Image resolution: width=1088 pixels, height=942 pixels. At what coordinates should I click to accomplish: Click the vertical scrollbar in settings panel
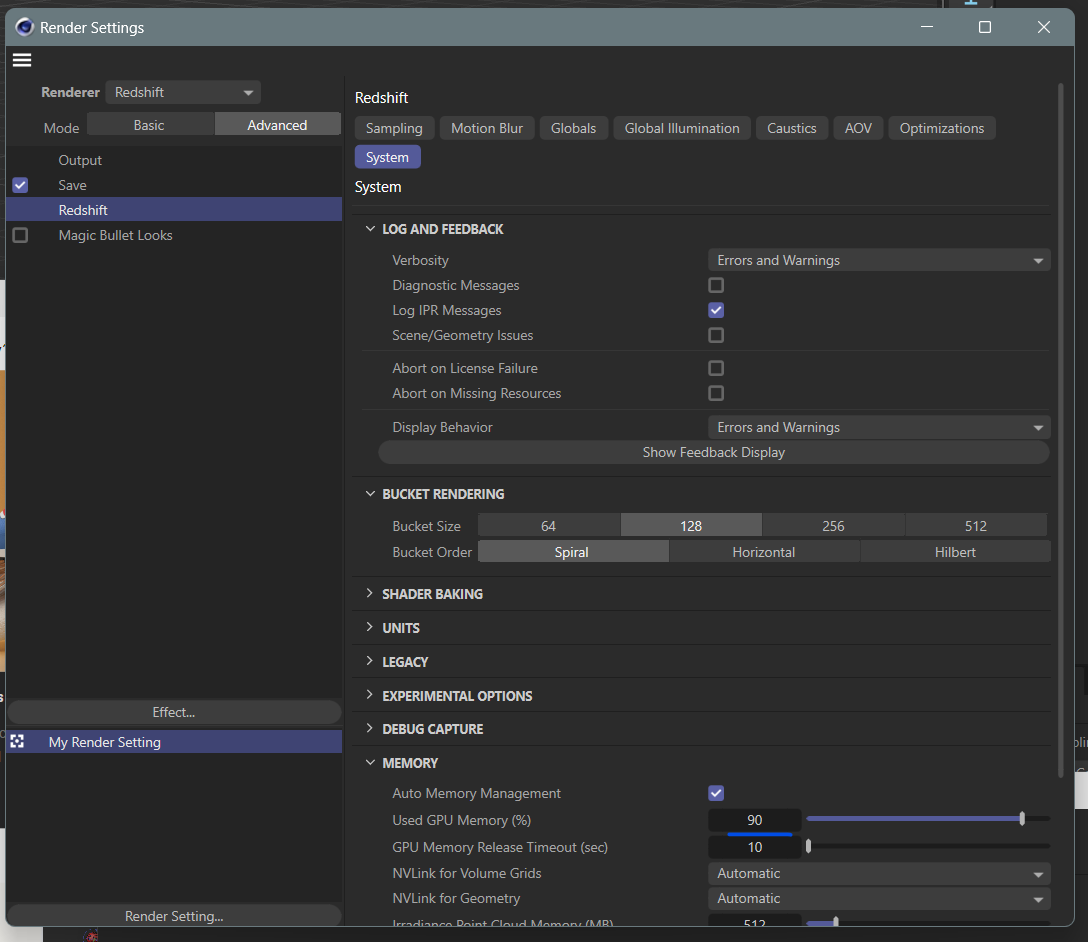point(1060,430)
